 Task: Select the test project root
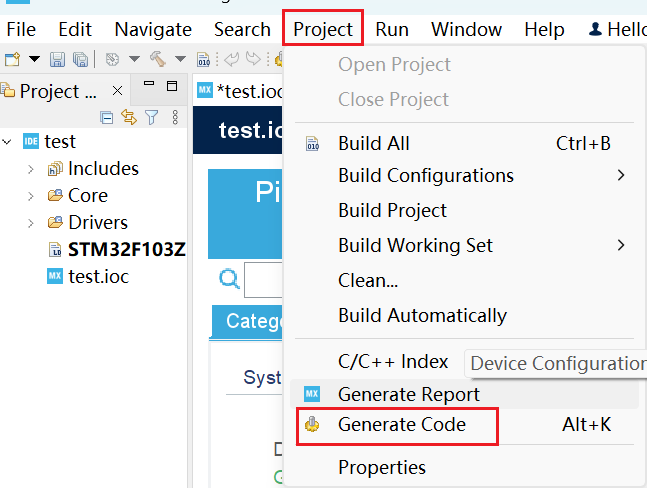click(x=60, y=141)
